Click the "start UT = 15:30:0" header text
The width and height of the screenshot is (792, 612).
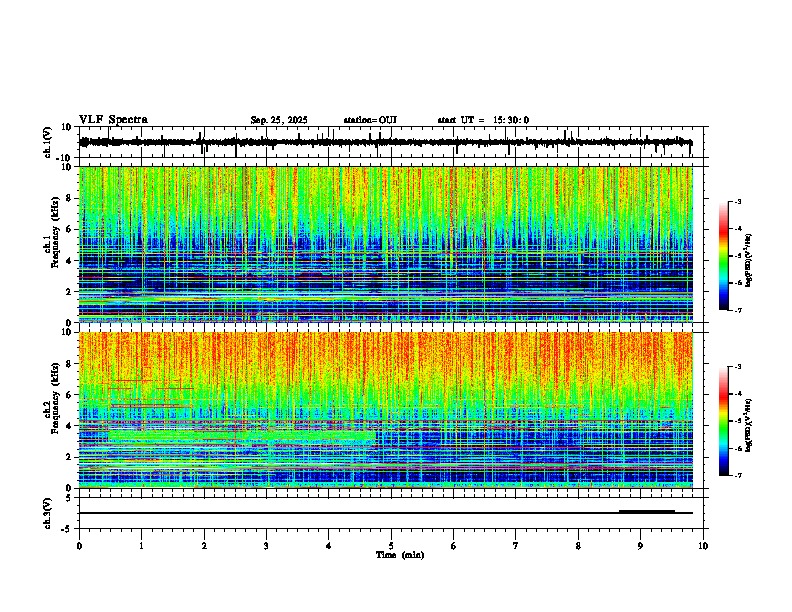pyautogui.click(x=483, y=120)
